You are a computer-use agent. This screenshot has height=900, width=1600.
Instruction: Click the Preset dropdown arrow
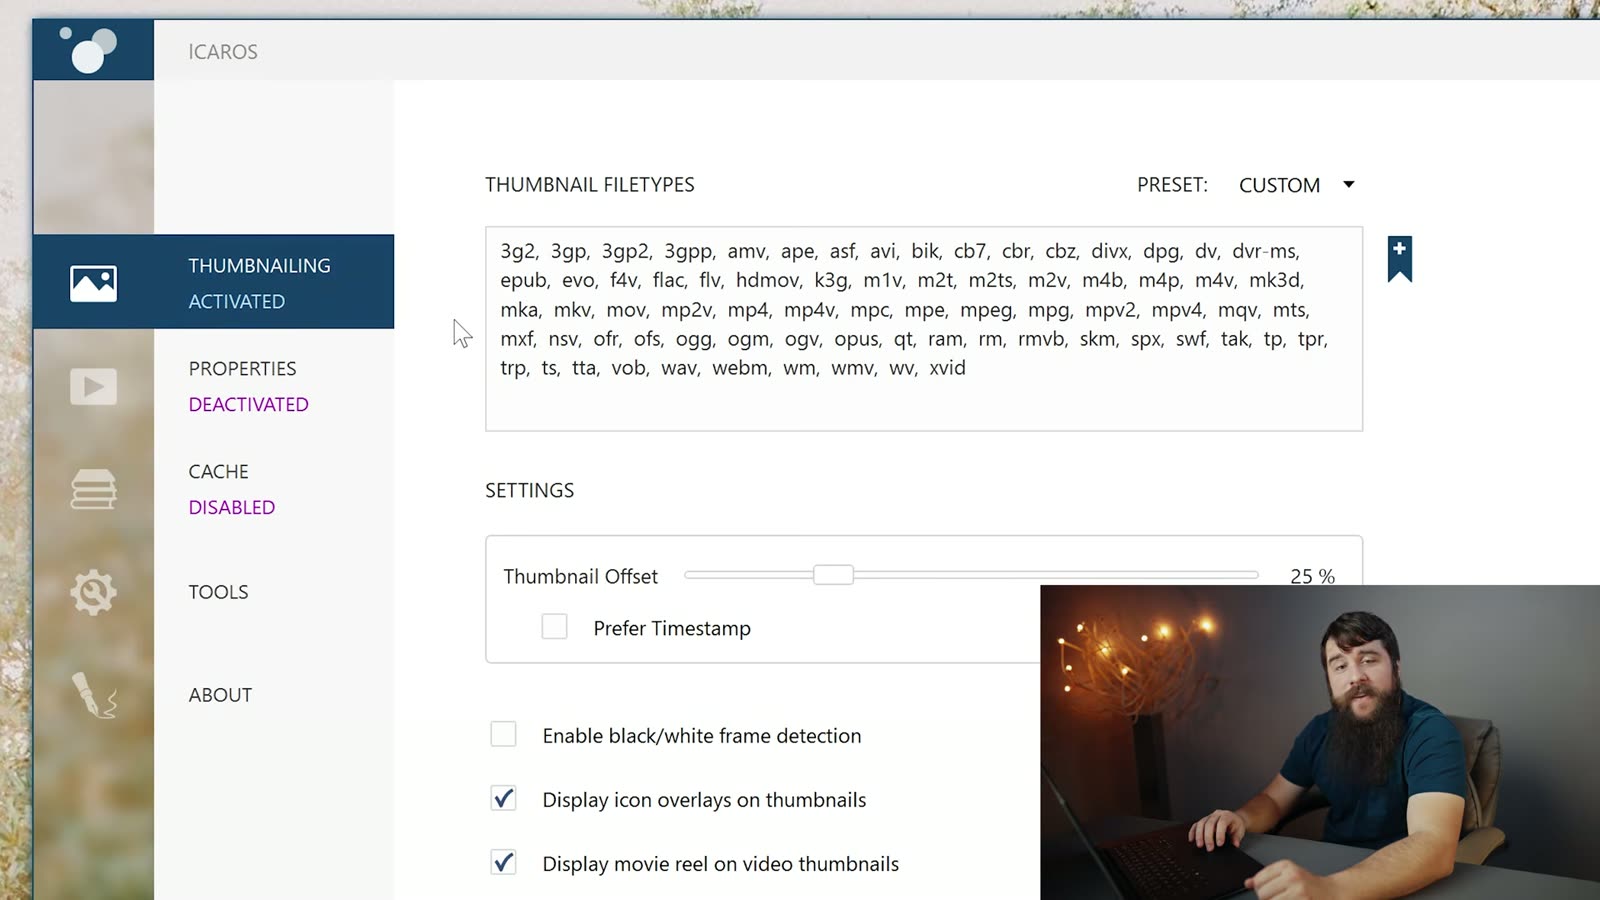click(1348, 185)
